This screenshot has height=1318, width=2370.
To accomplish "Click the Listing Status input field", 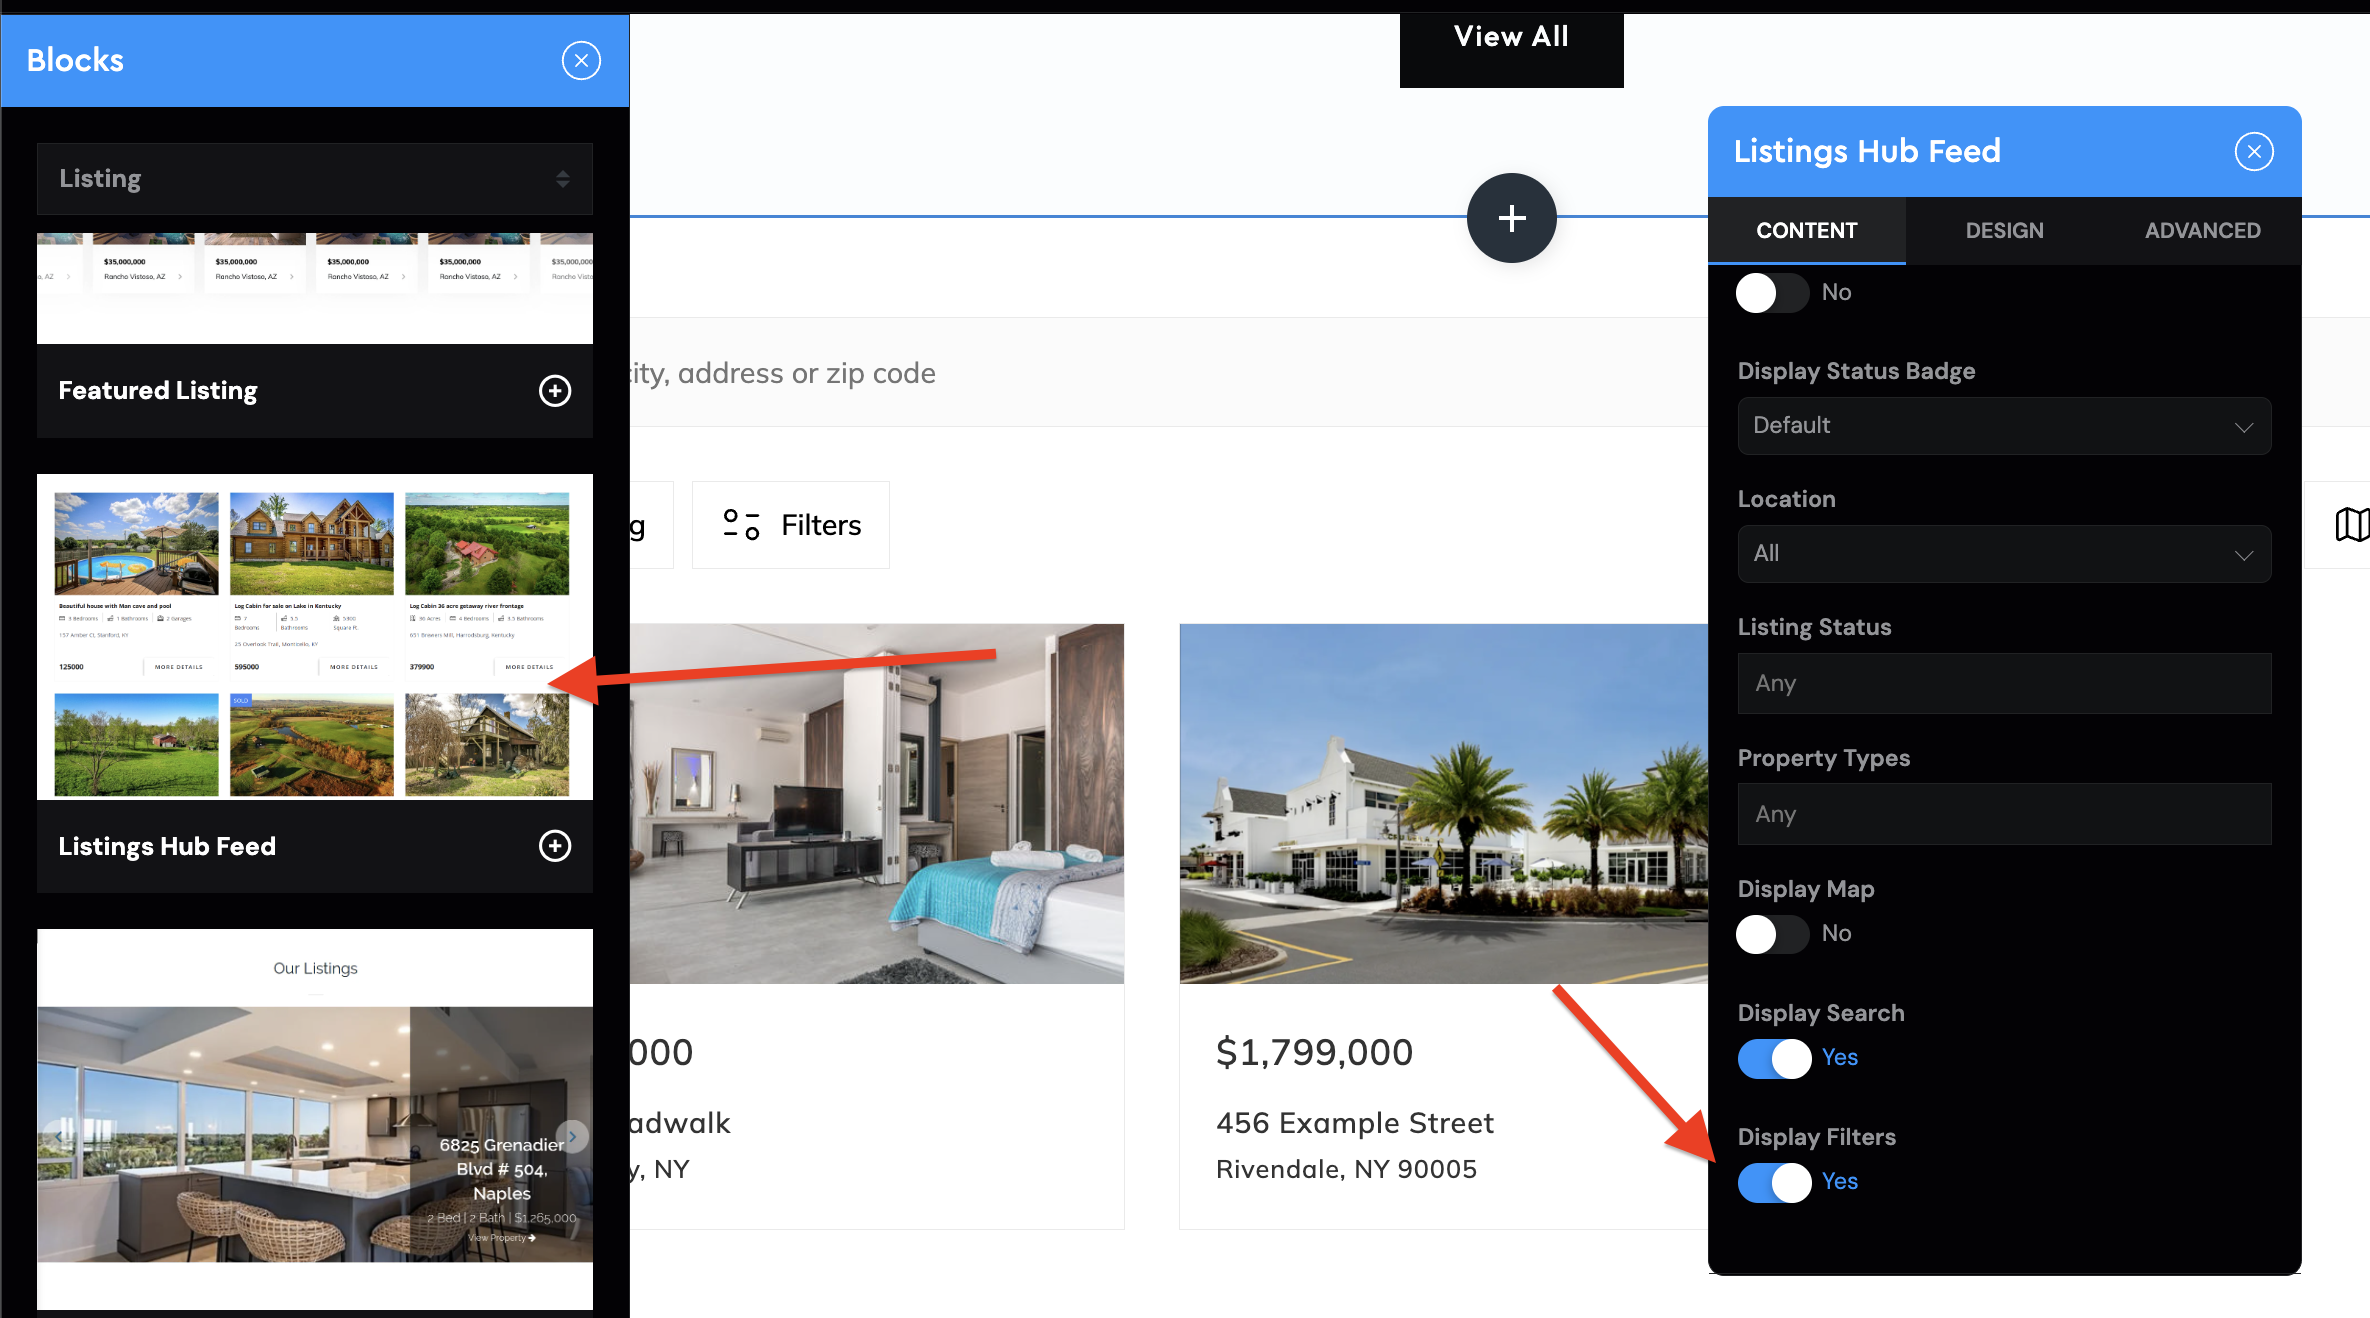I will tap(2004, 684).
